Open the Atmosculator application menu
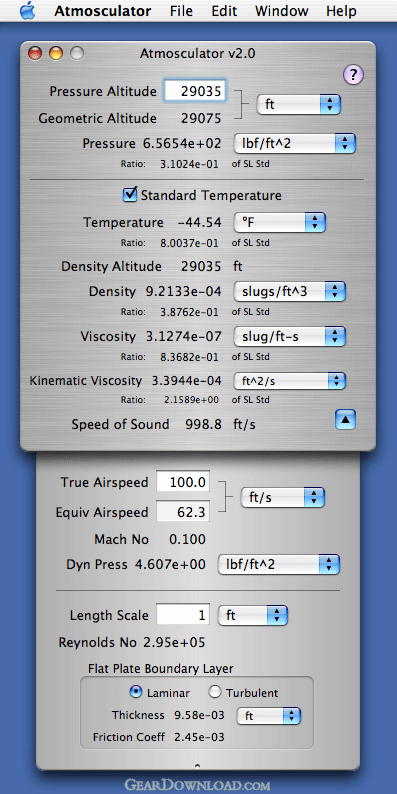Viewport: 397px width, 794px height. (x=103, y=11)
